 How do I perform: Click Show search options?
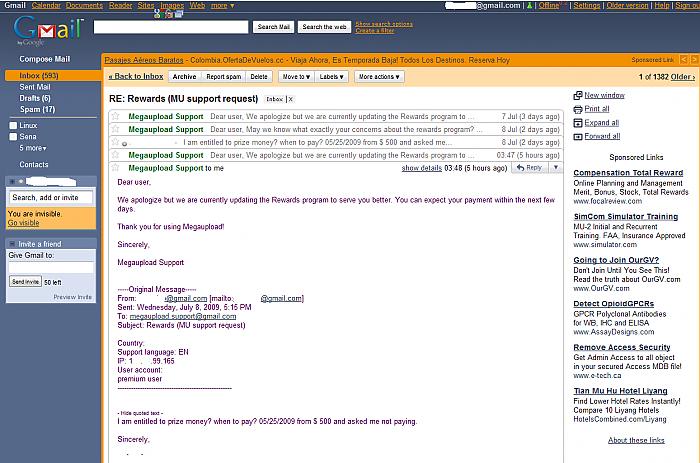click(384, 24)
